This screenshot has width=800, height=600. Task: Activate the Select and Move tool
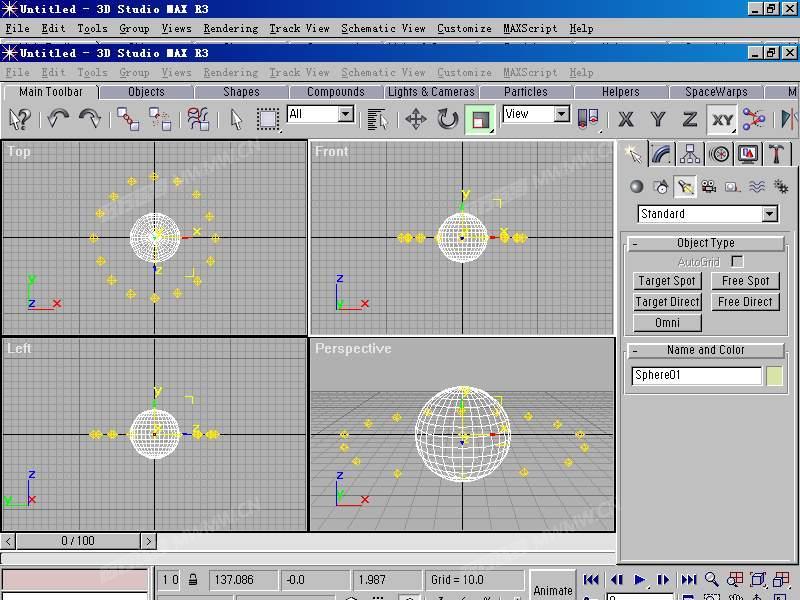click(416, 119)
